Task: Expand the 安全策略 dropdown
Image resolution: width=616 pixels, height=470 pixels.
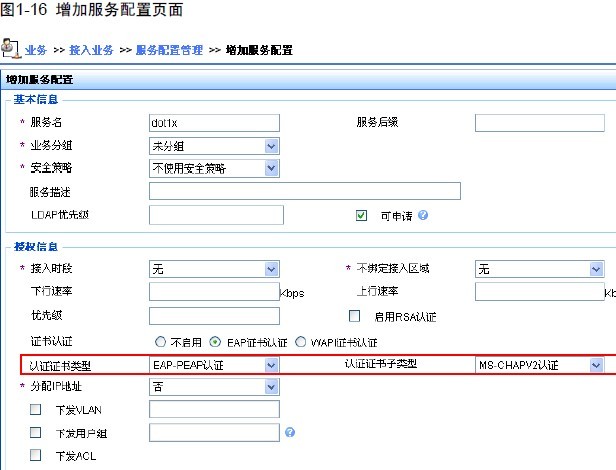Action: 271,168
